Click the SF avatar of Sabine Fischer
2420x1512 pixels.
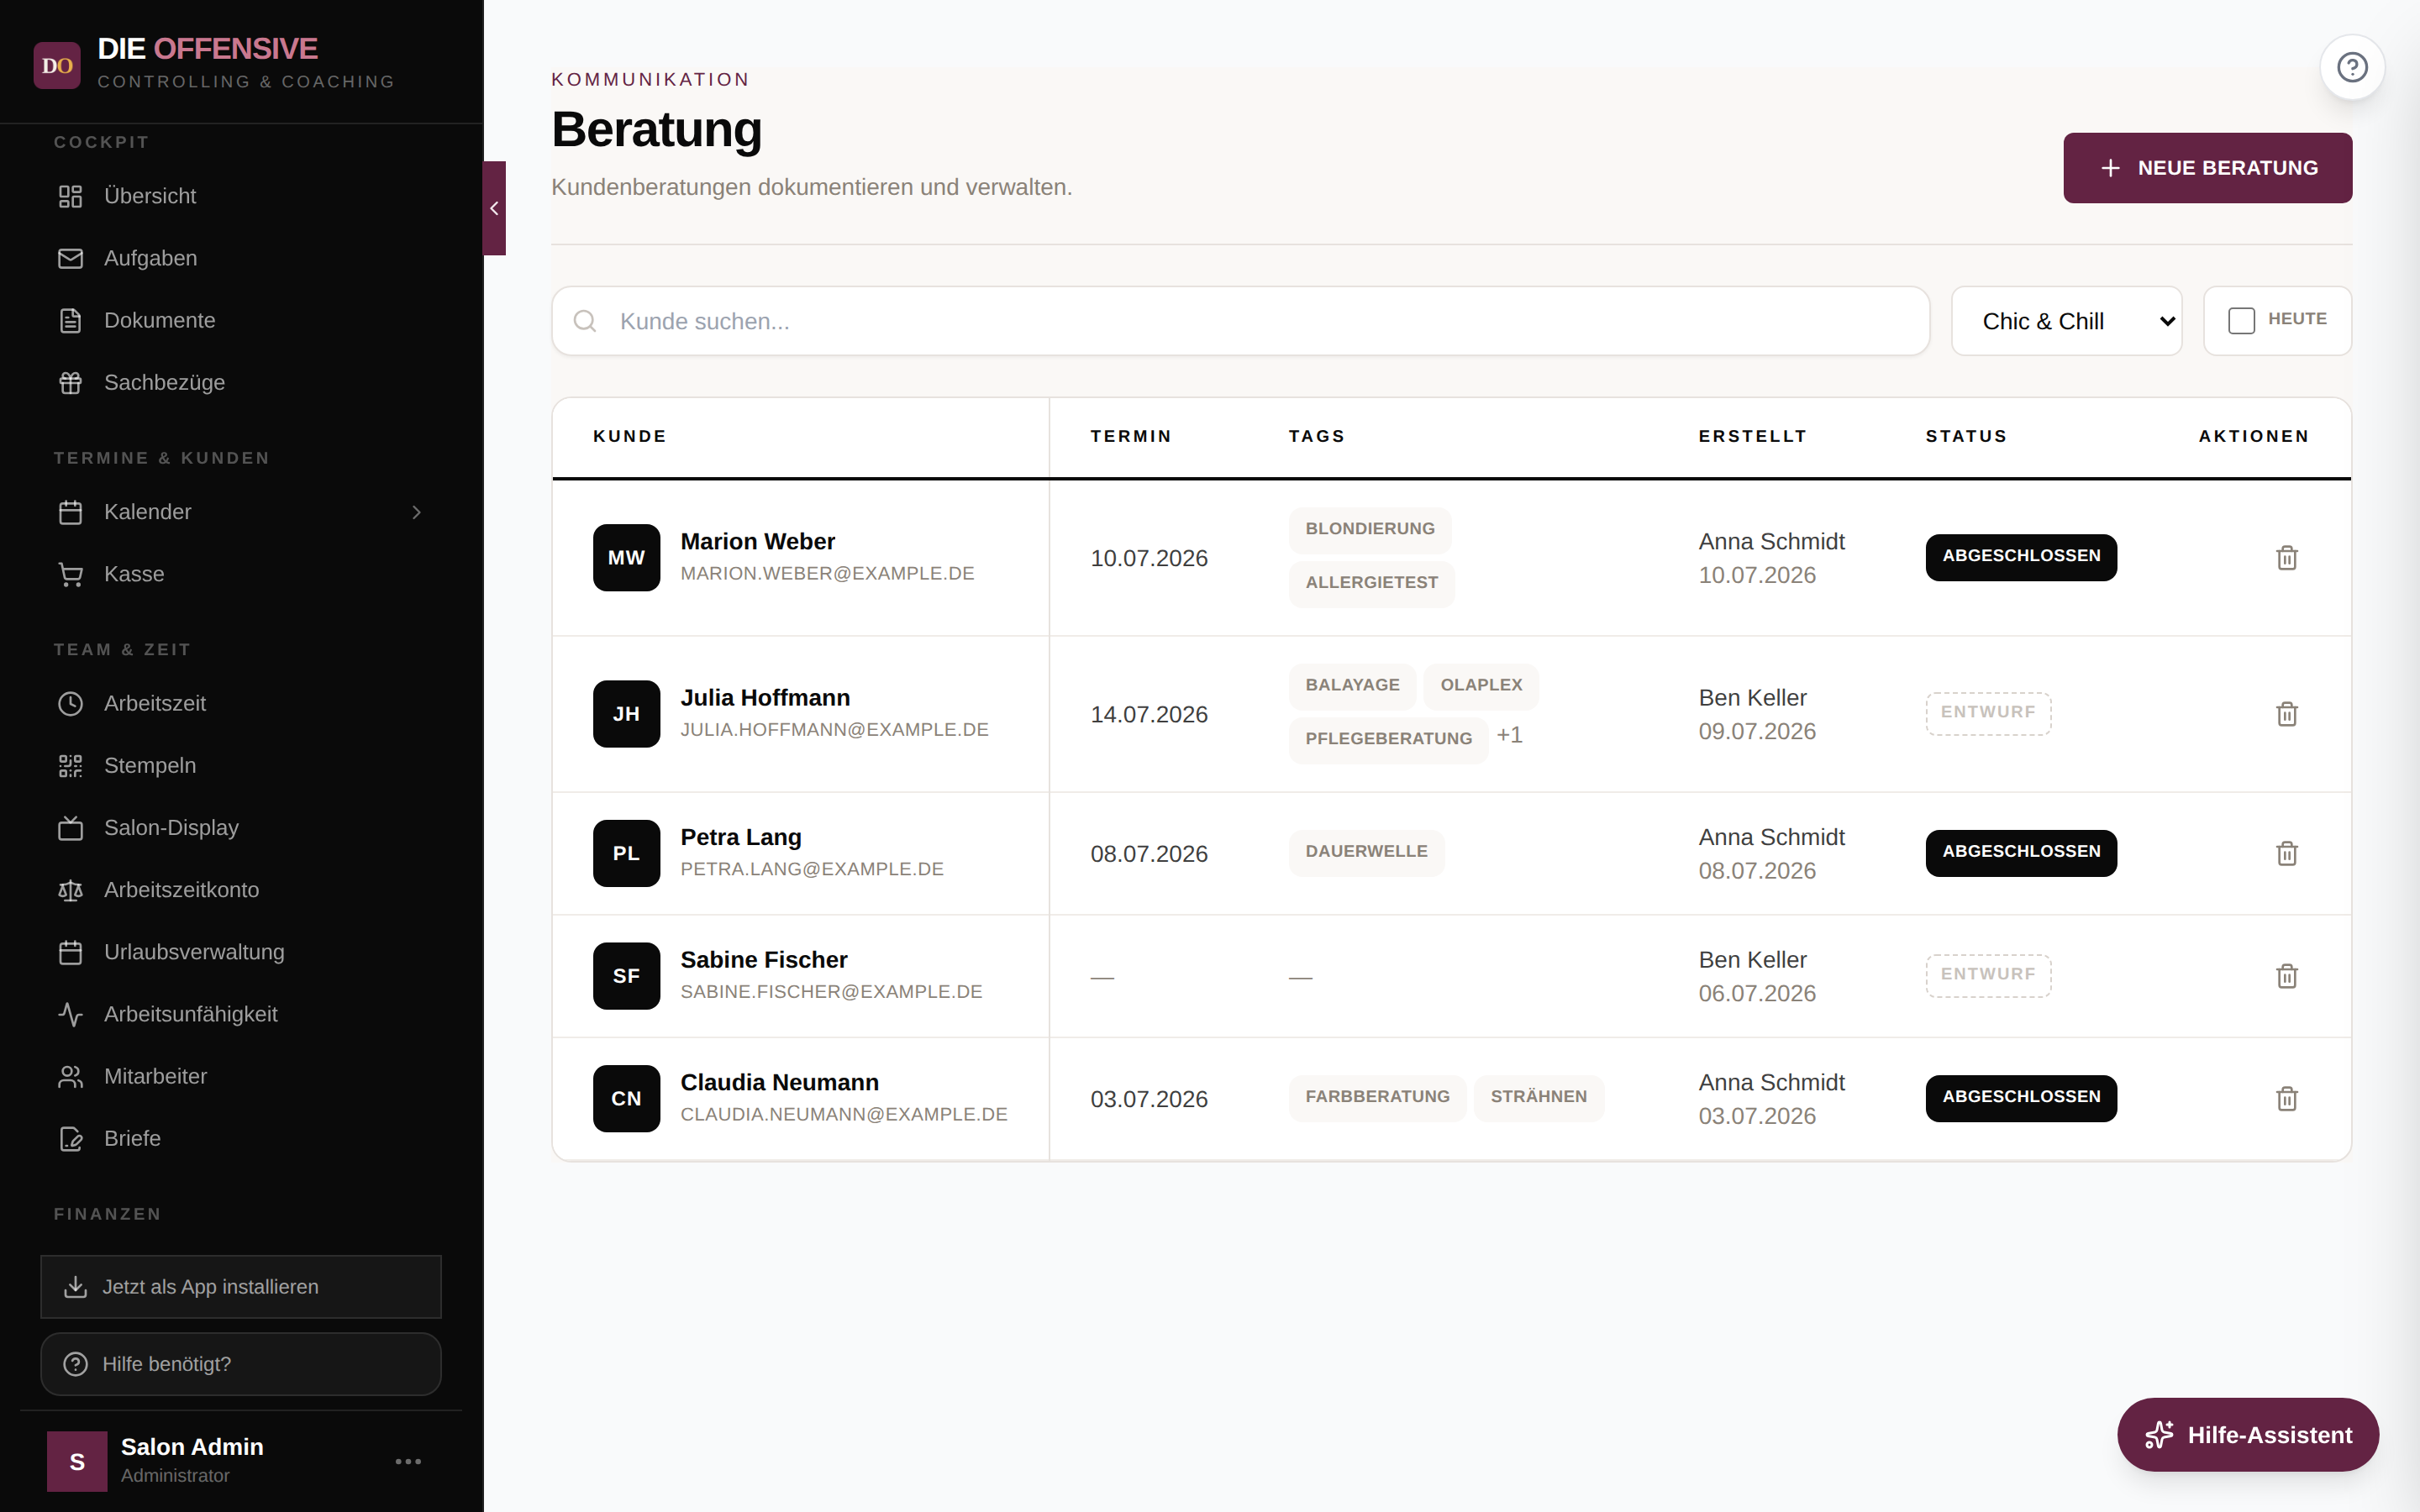click(626, 976)
